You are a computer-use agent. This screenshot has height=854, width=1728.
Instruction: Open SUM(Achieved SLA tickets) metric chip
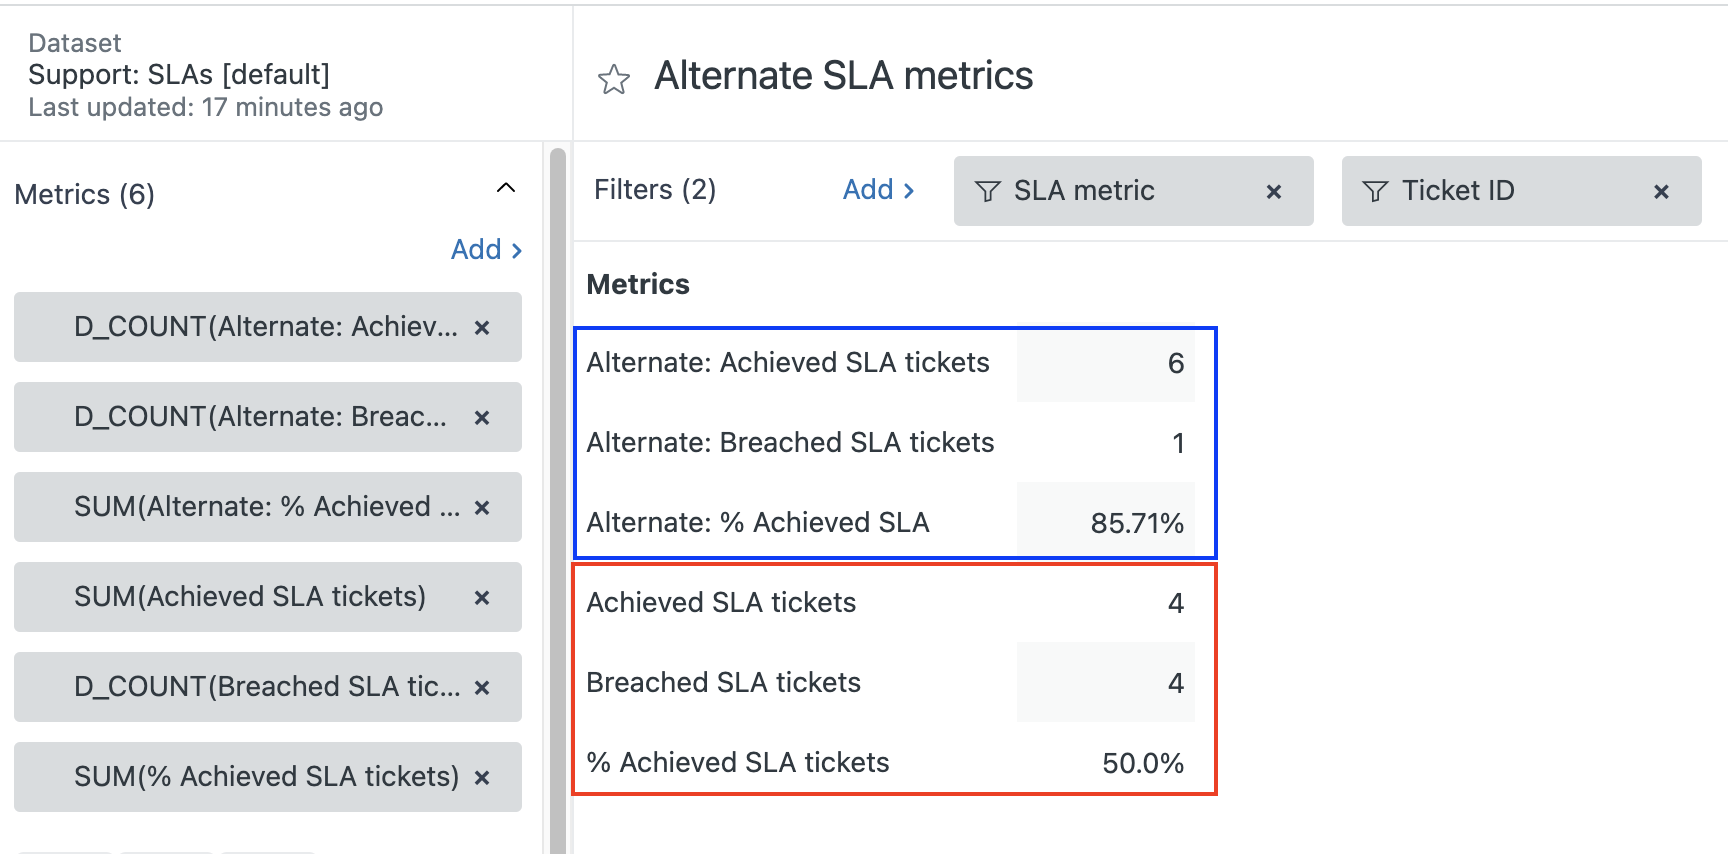tap(250, 597)
